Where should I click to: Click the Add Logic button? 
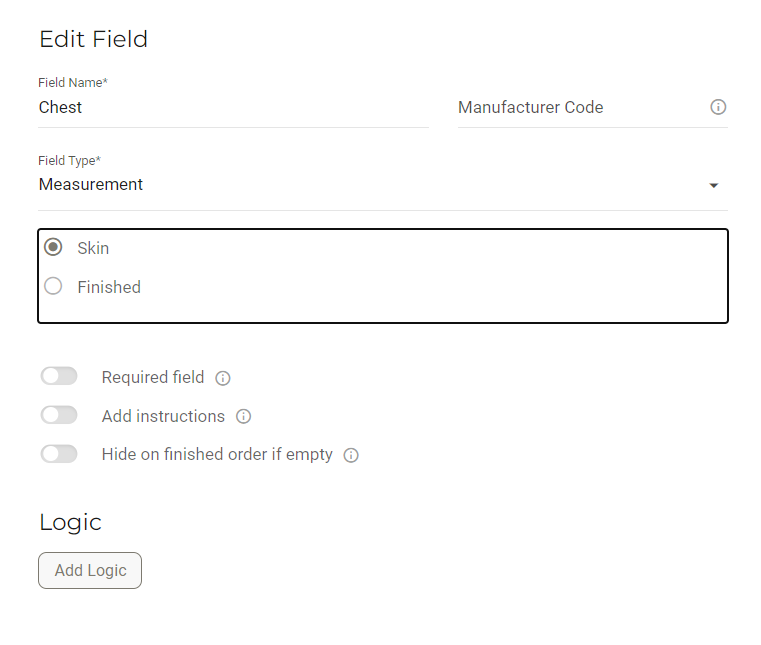(90, 570)
